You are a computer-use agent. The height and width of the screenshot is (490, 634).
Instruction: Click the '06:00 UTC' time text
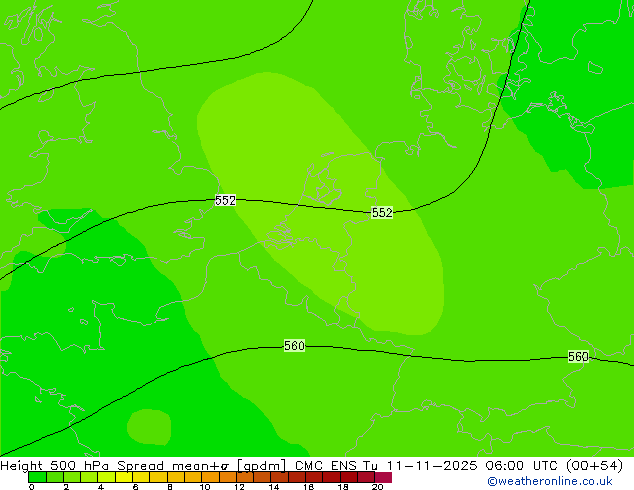click(x=522, y=466)
